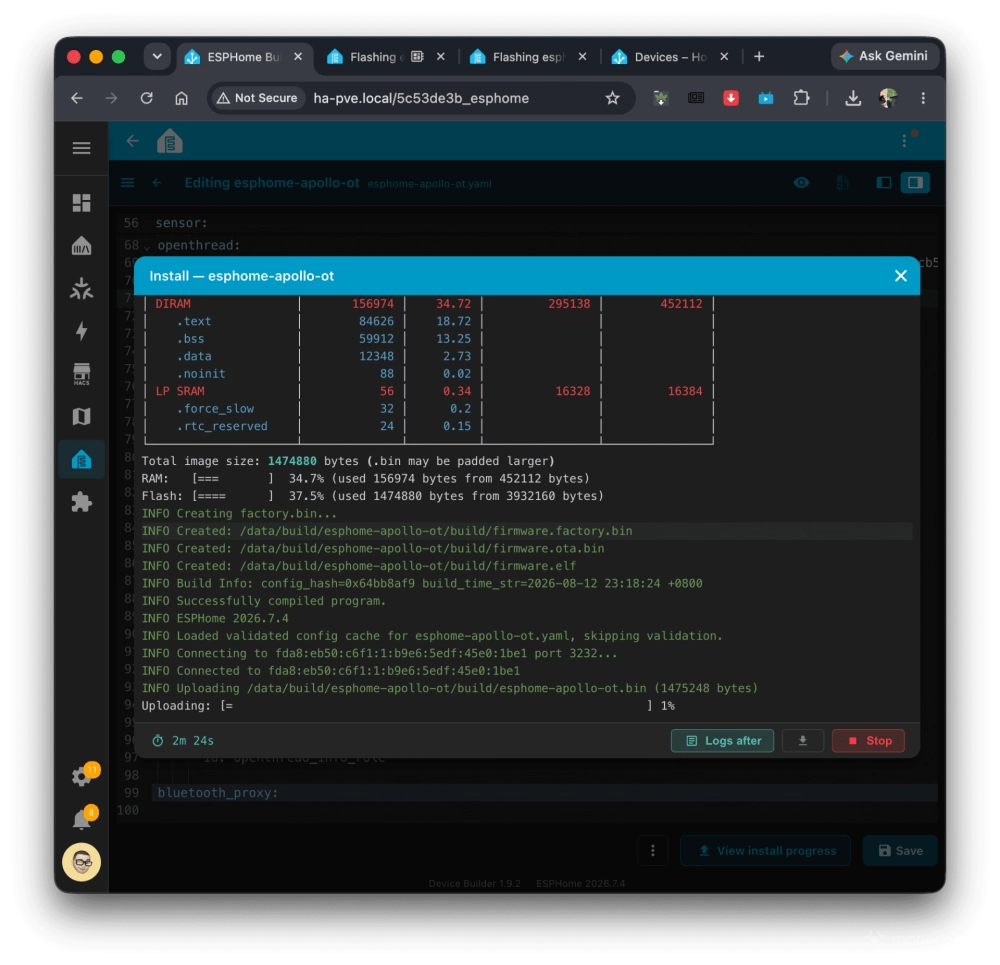Open the Chrome three-dot menu
The image size is (1000, 965).
coord(923,98)
